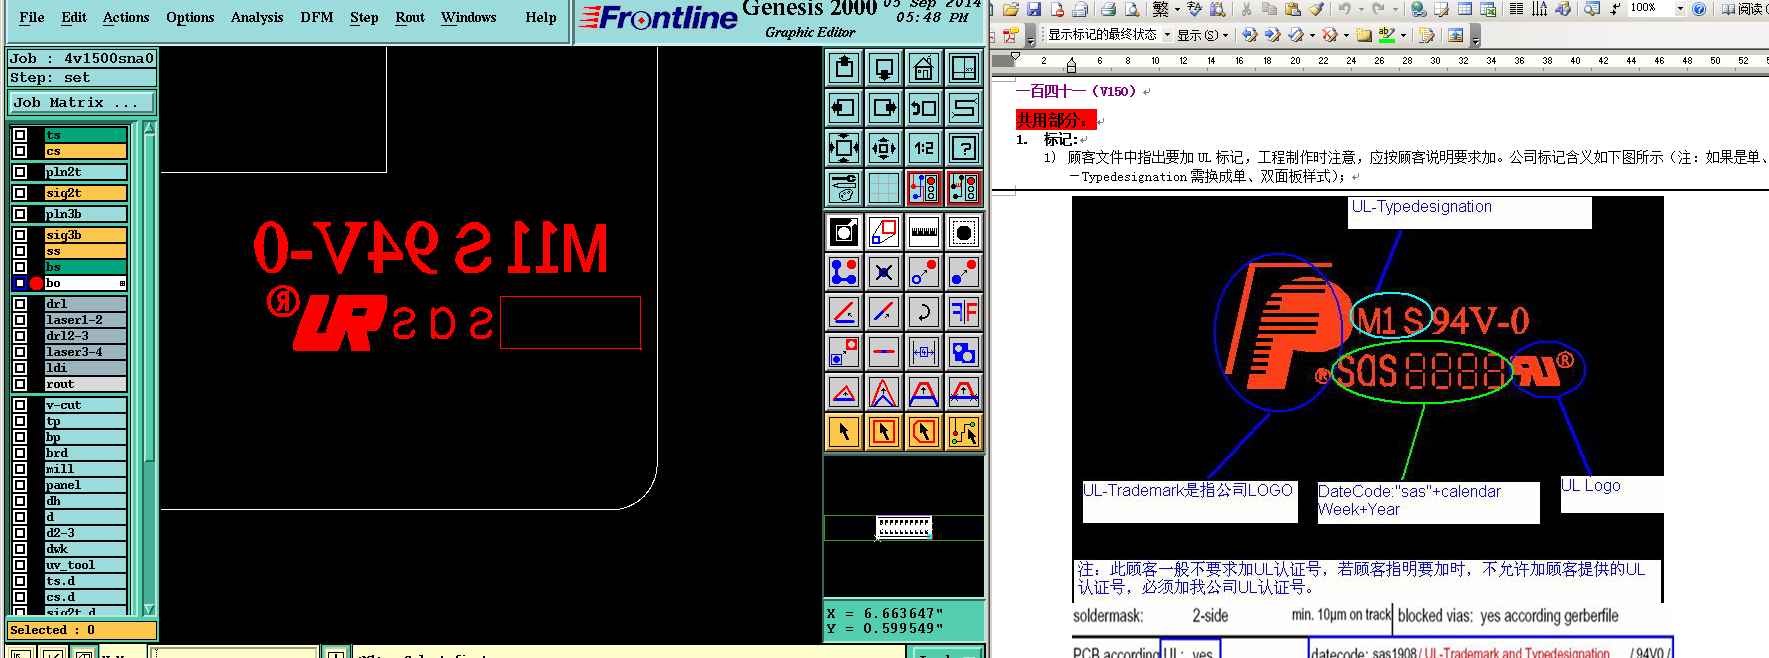Click the grid display icon in Genesis
This screenshot has height=658, width=1769.
pos(884,188)
